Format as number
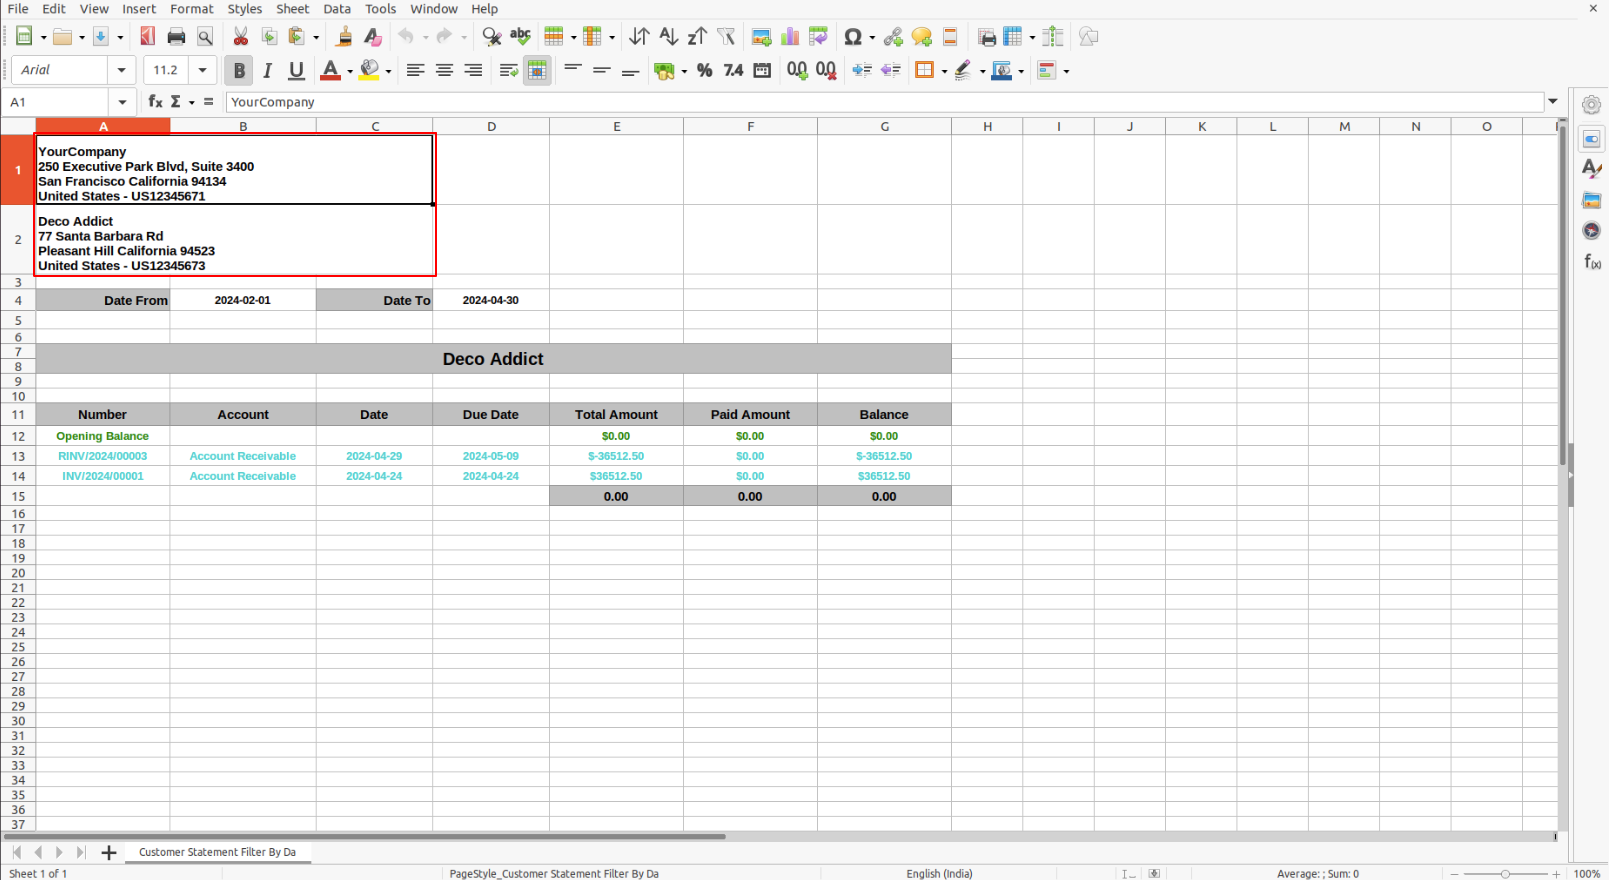The image size is (1609, 880). coord(733,70)
